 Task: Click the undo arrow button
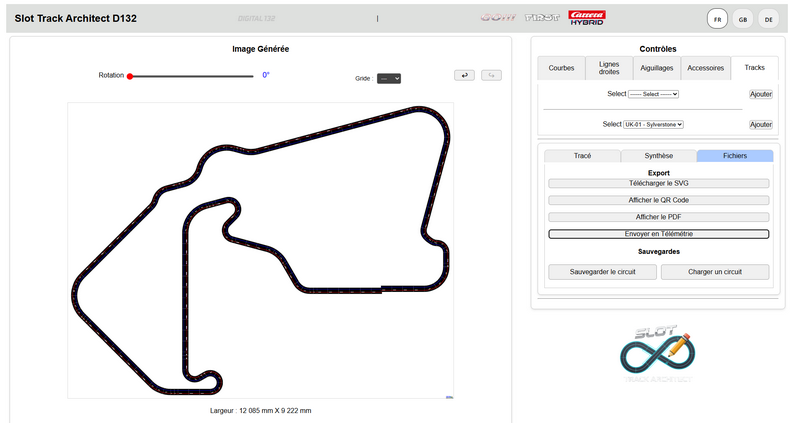pos(464,75)
